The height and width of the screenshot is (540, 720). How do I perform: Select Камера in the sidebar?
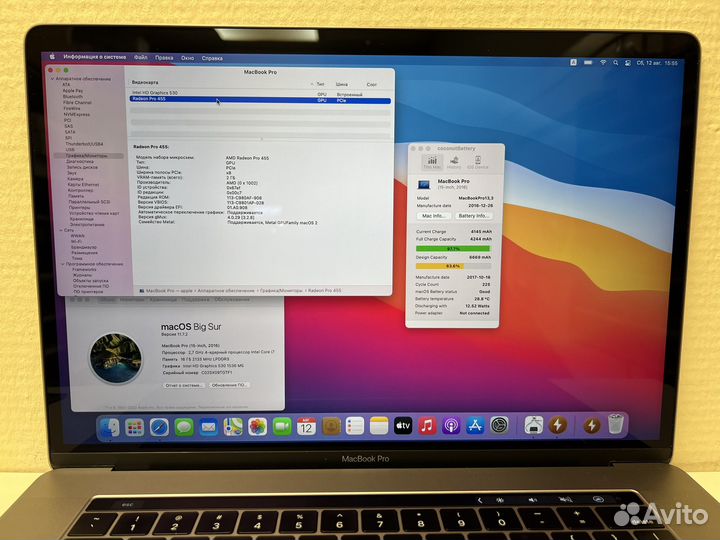coord(75,179)
